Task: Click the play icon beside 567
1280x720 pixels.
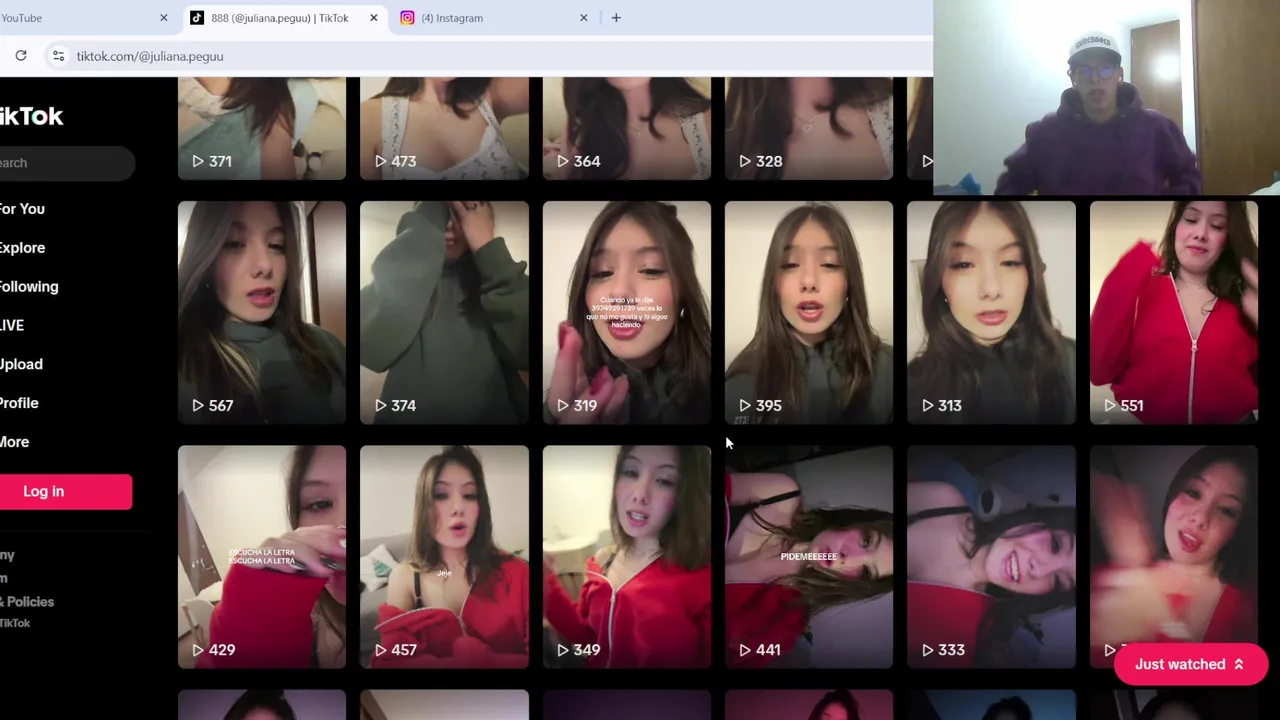Action: click(198, 405)
